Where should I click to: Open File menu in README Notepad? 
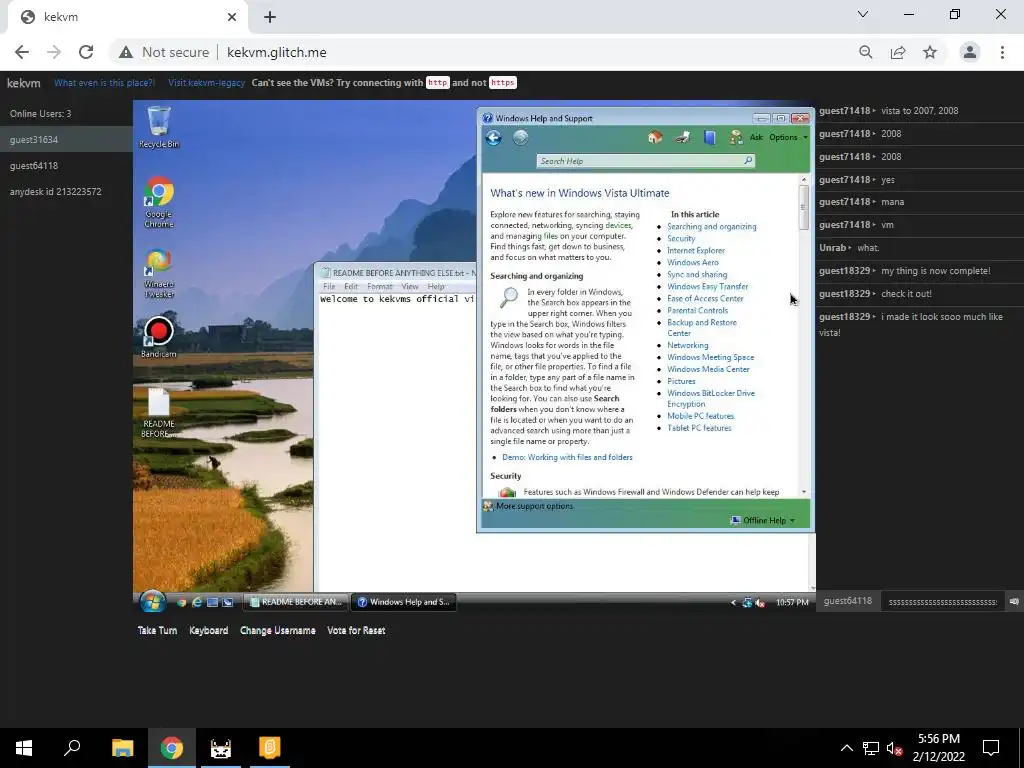[329, 287]
